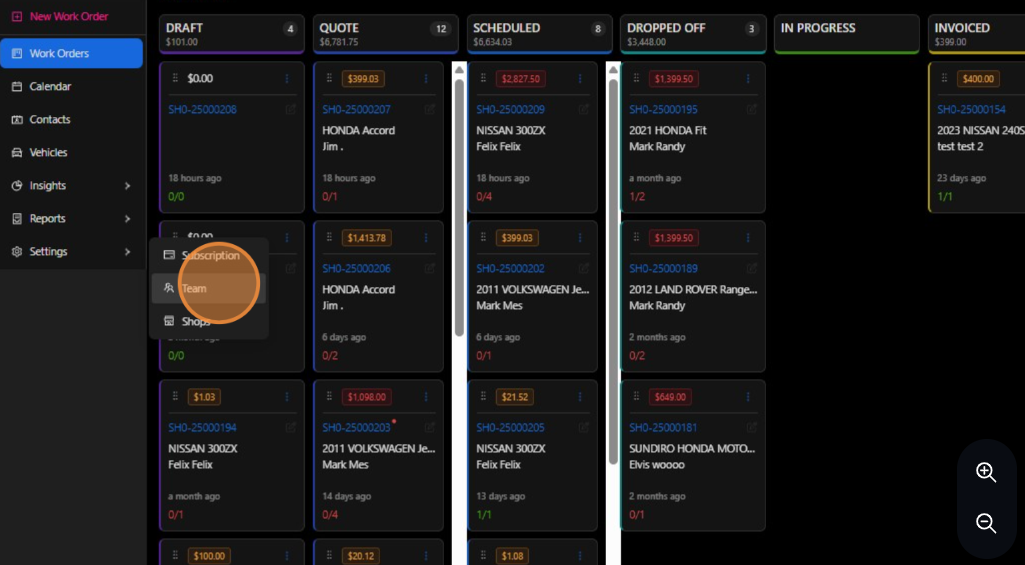Open work order link SH0-25000189
The width and height of the screenshot is (1025, 565).
point(664,269)
